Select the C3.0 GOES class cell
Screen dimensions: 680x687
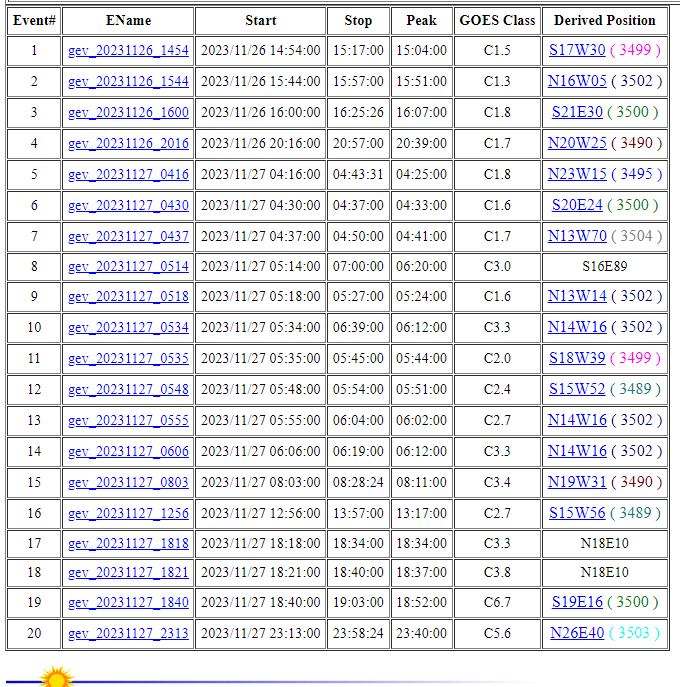click(x=497, y=267)
